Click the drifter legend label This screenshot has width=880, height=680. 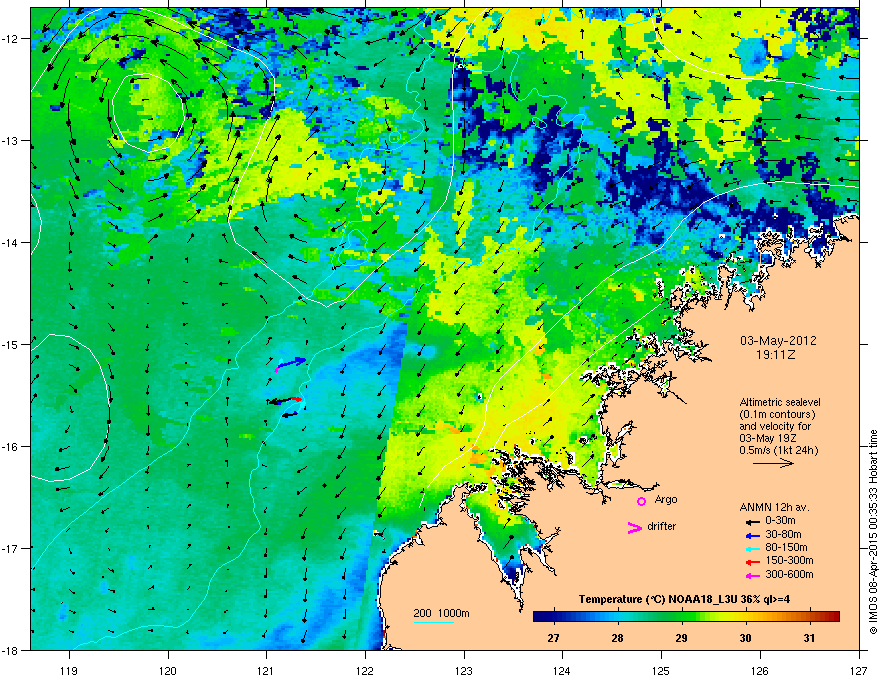[x=662, y=526]
